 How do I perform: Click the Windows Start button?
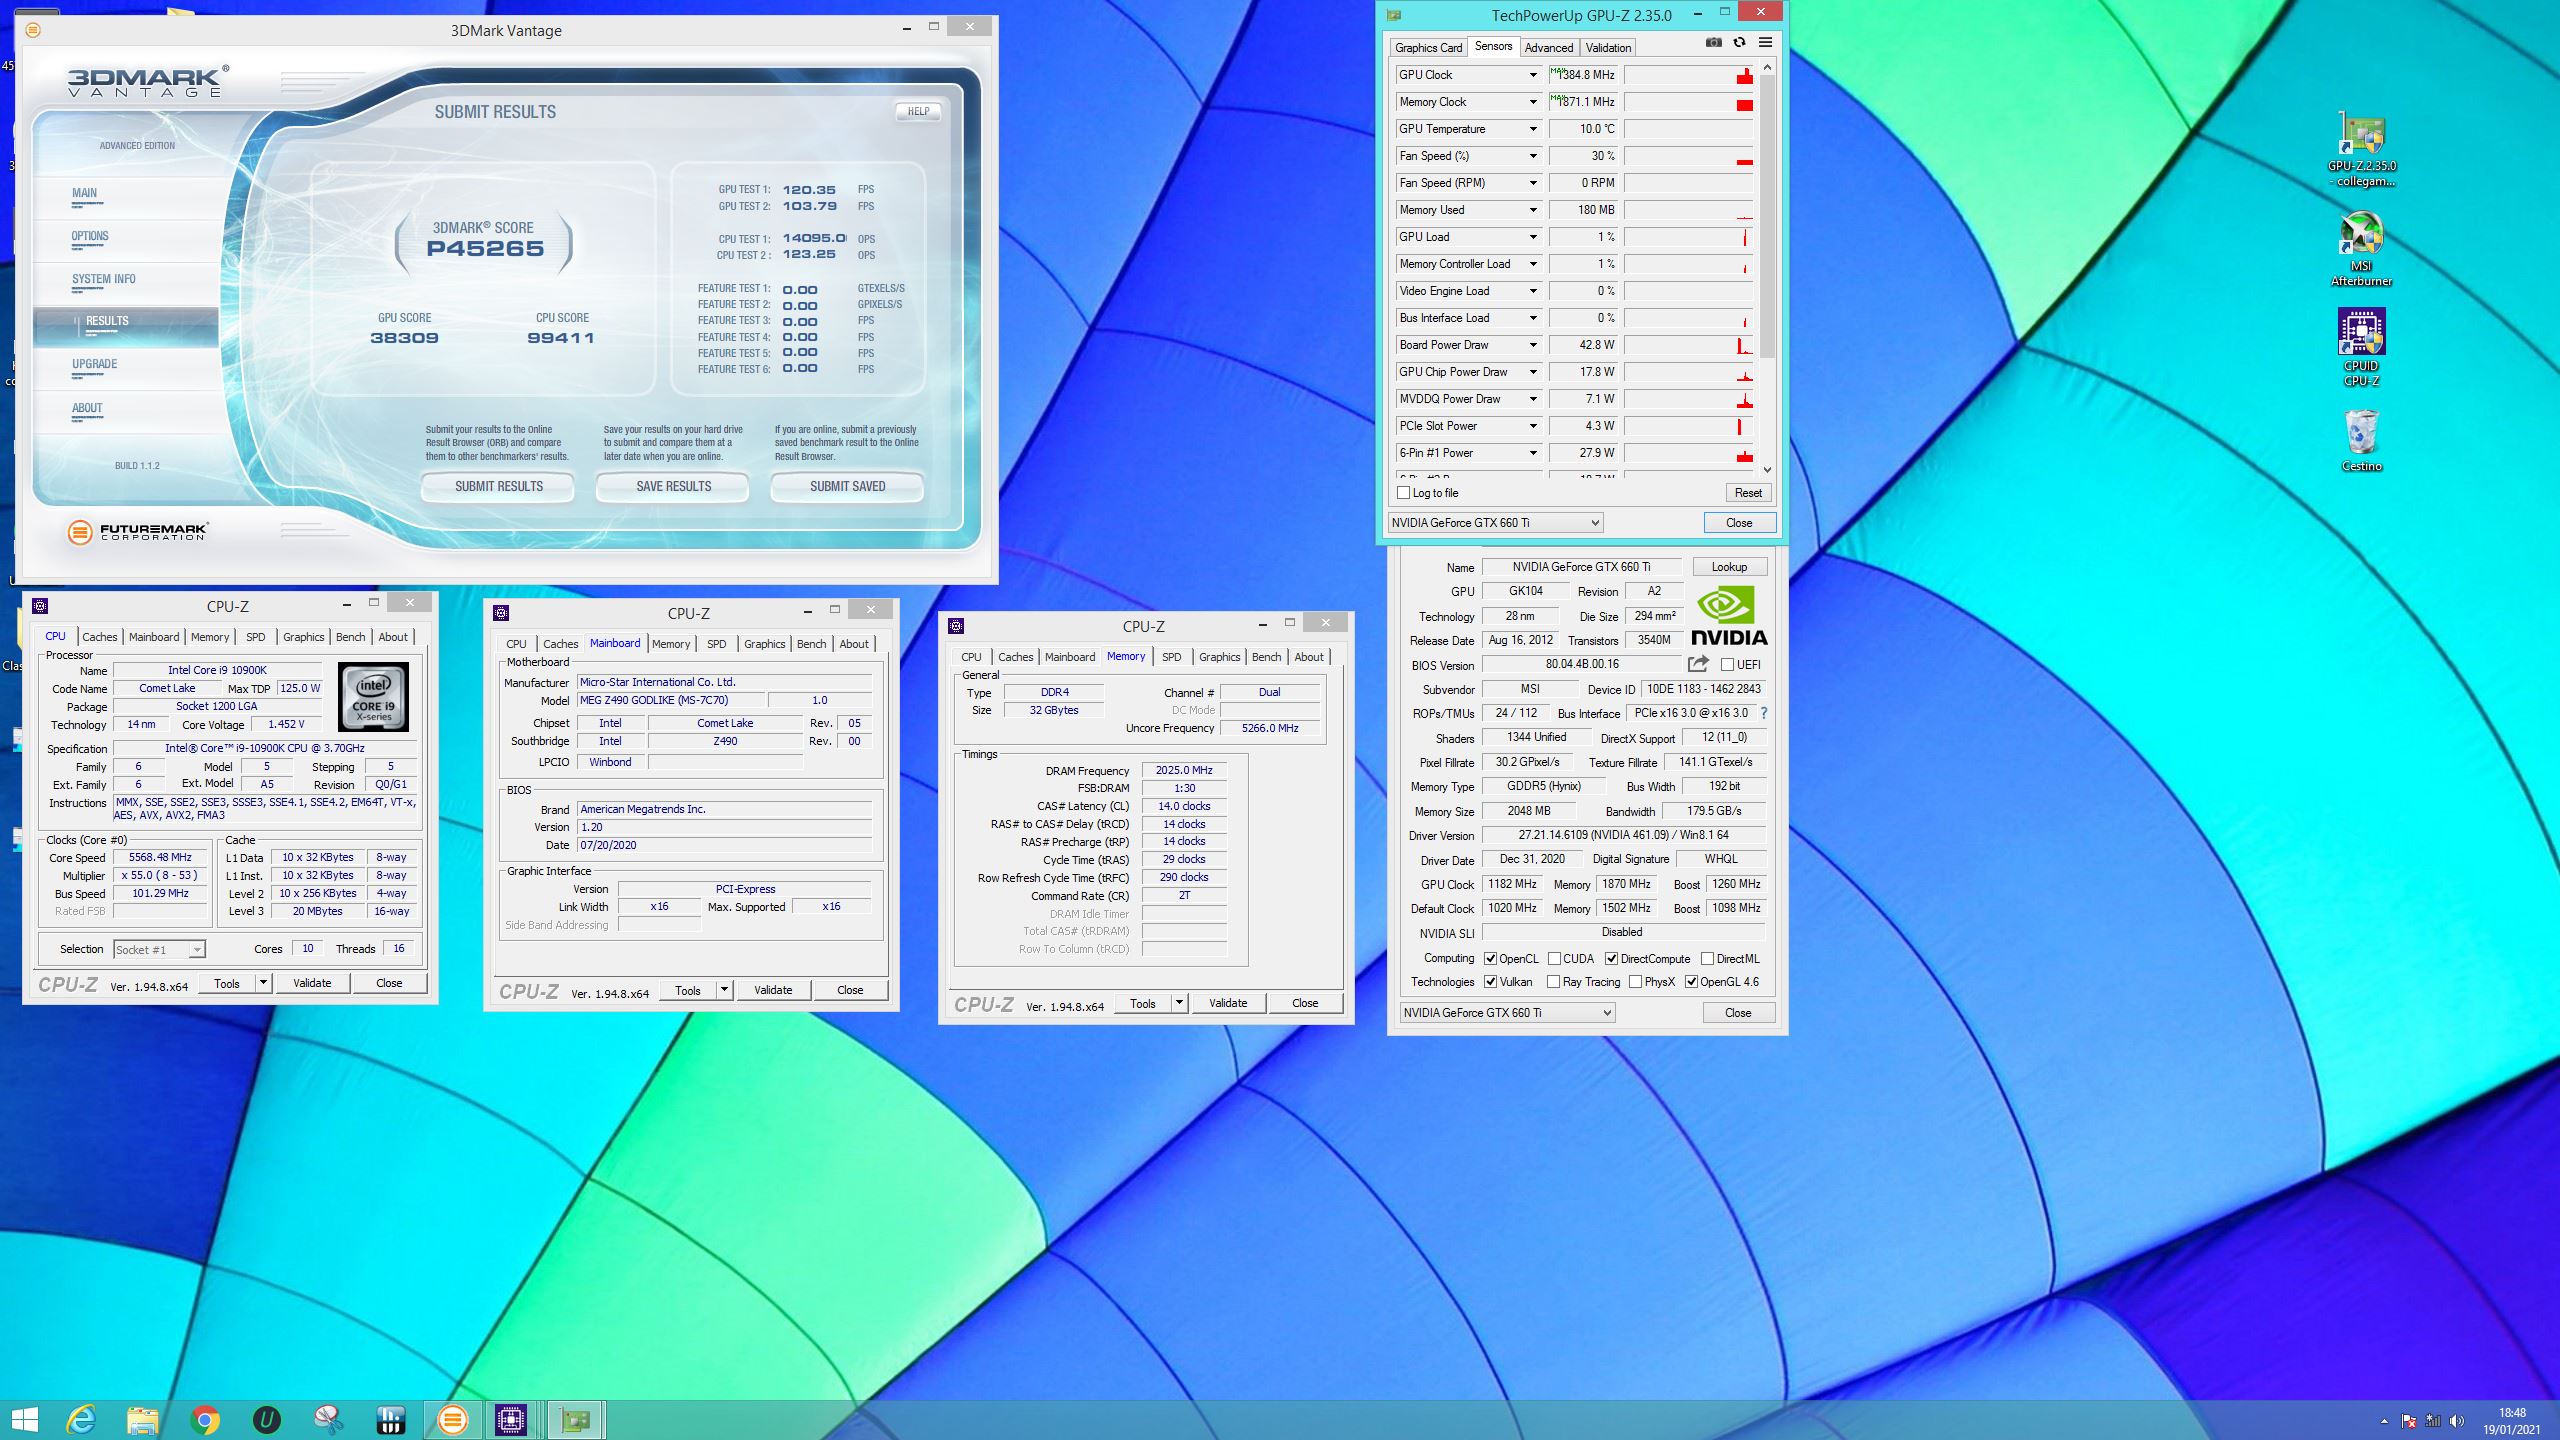pos(24,1419)
